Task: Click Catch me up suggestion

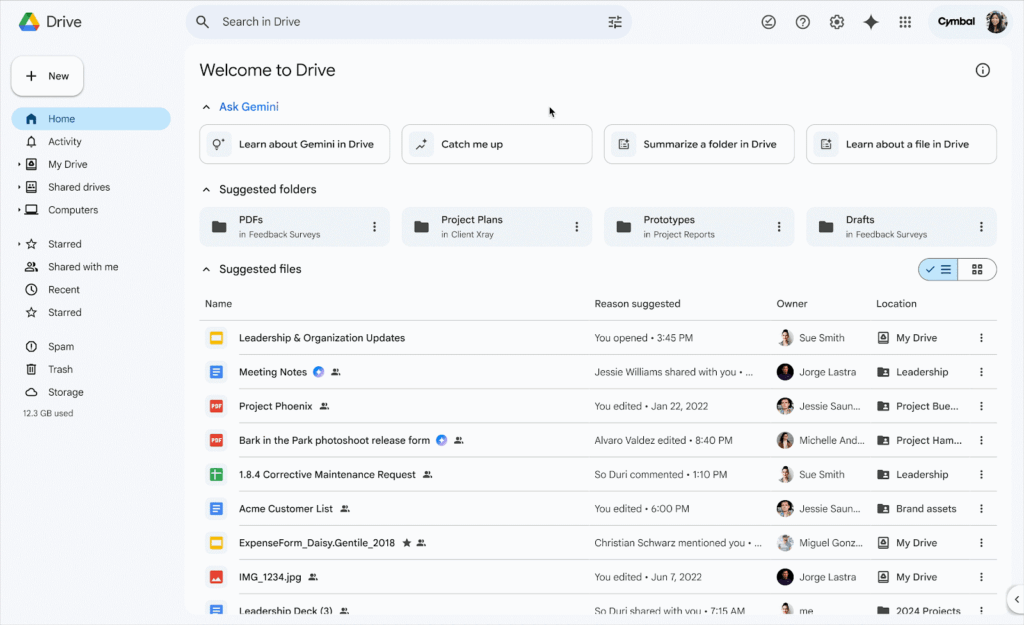Action: (x=497, y=144)
